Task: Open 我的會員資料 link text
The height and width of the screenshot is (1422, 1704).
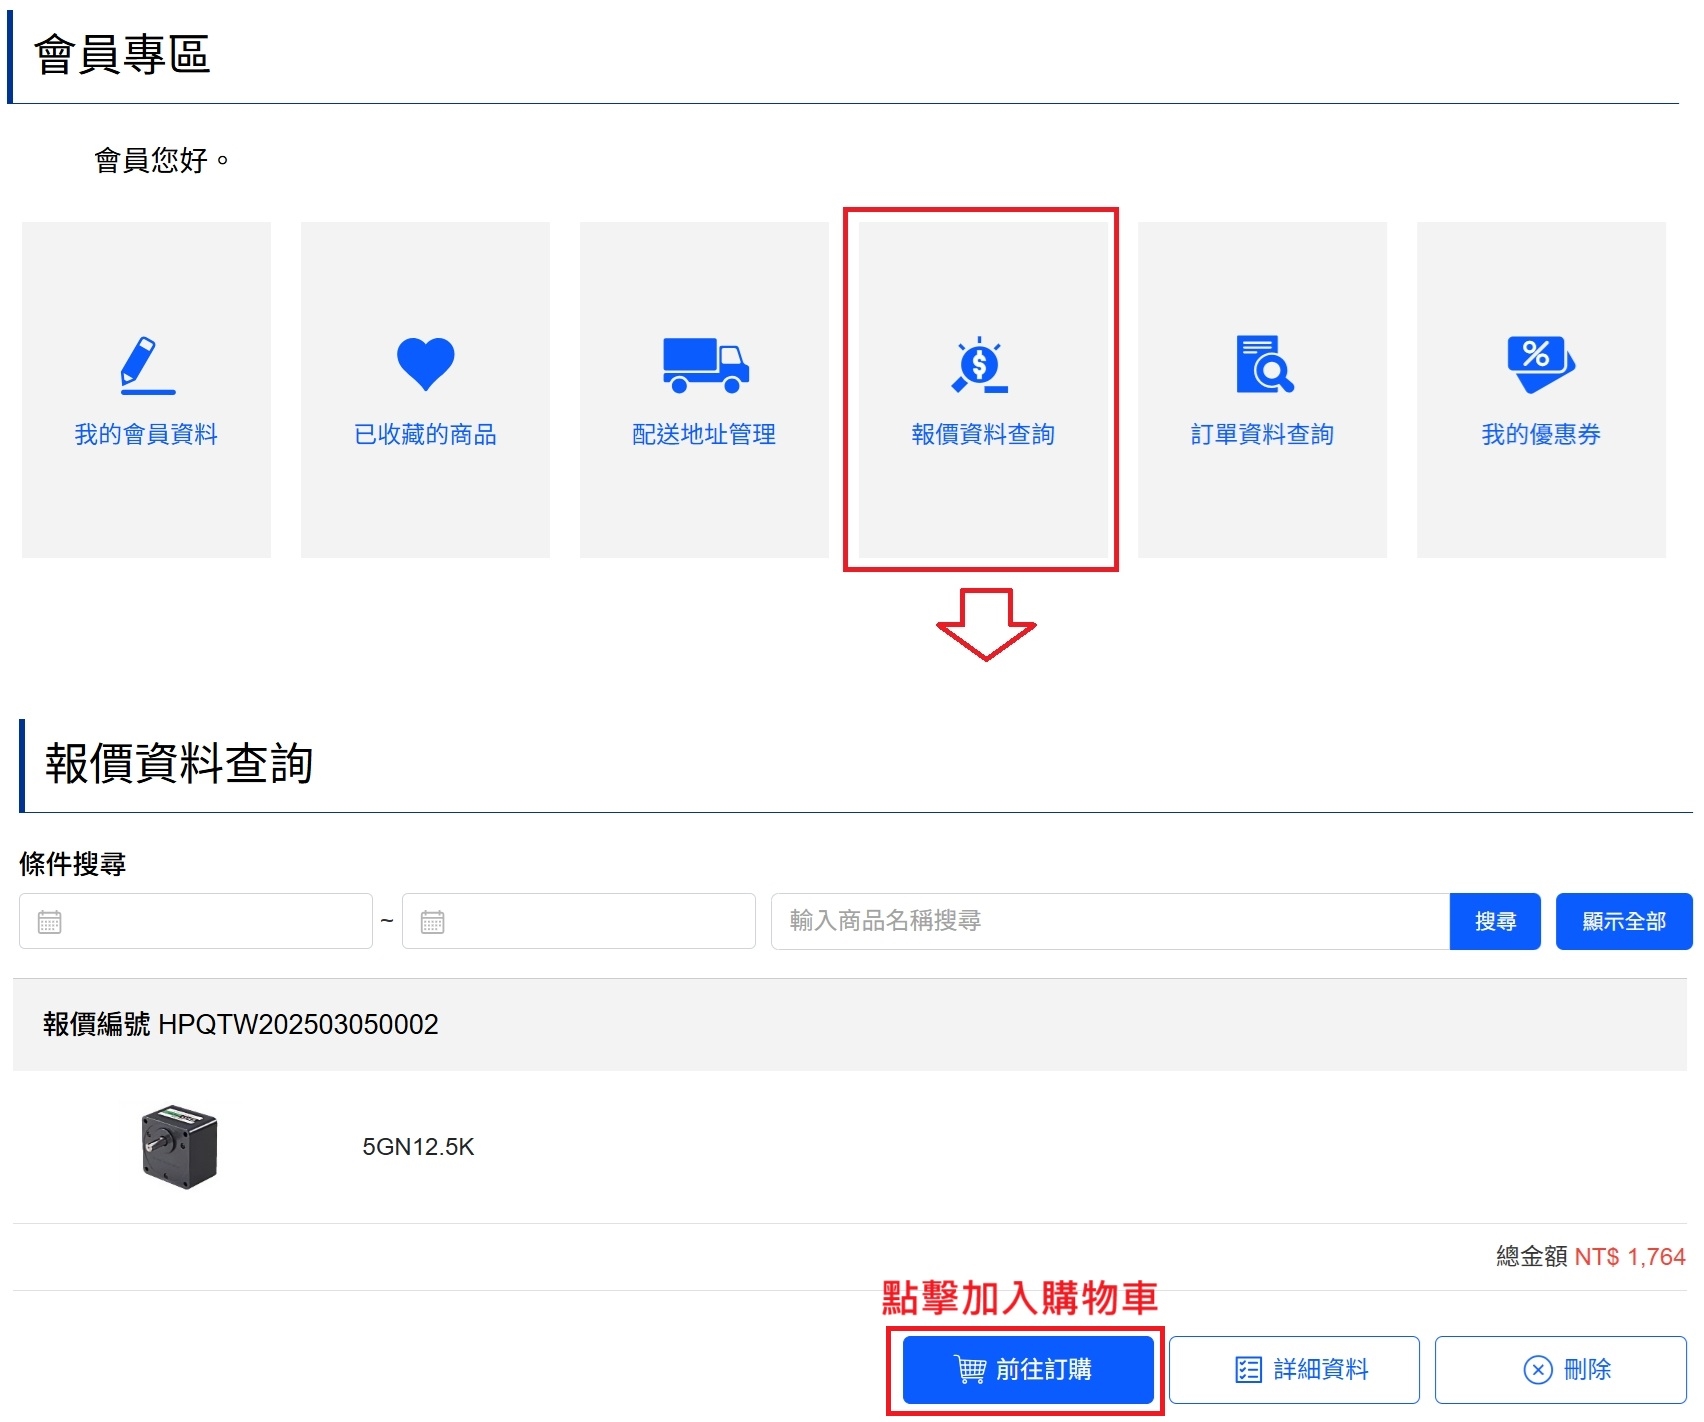Action: click(146, 434)
